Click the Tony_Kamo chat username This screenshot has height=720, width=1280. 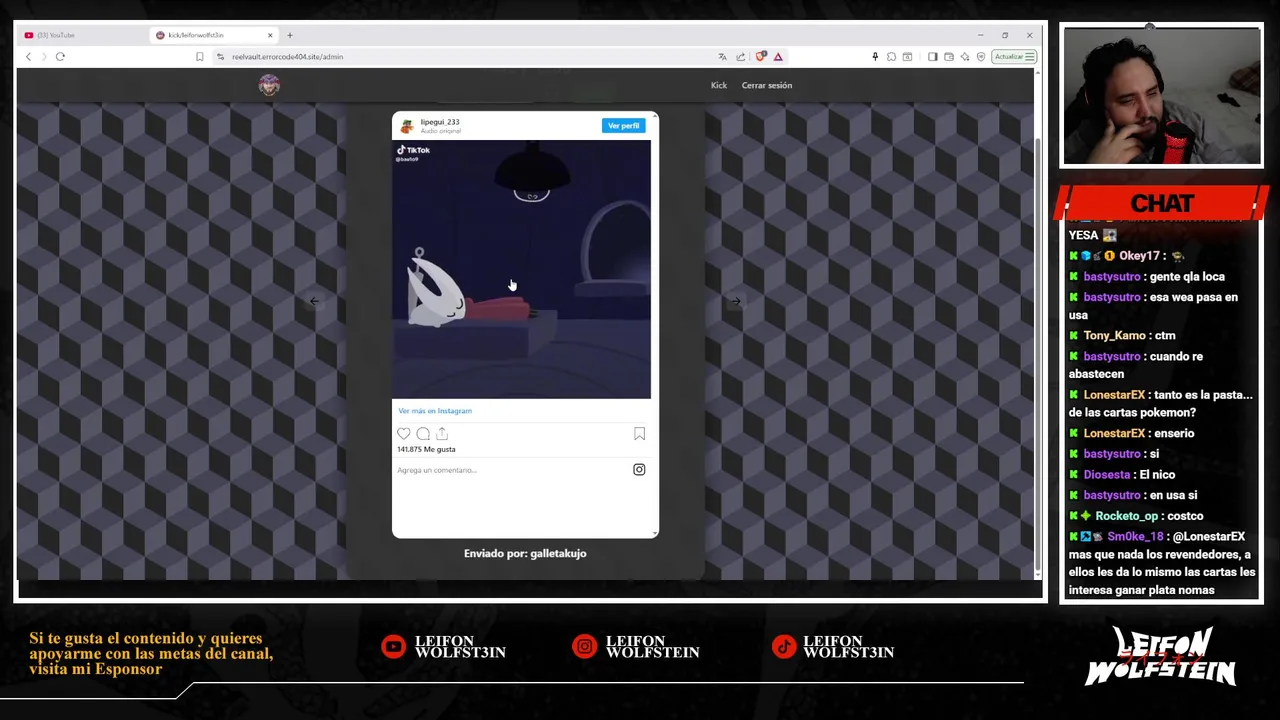point(1114,336)
